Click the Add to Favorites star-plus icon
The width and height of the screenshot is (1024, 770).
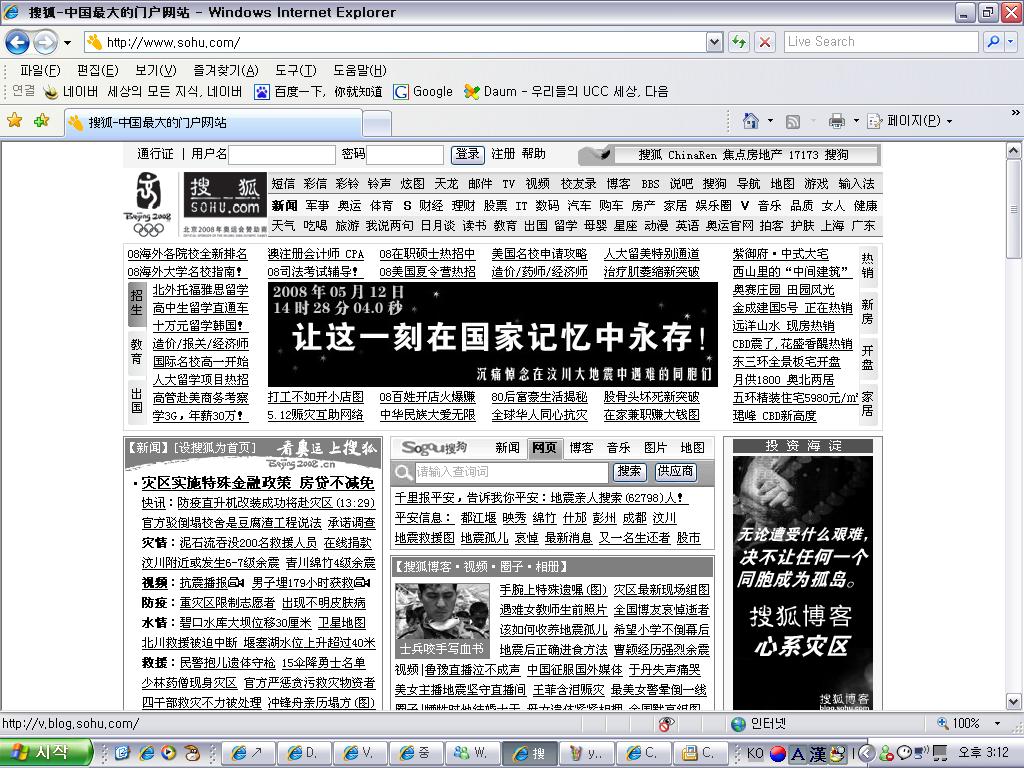click(42, 121)
